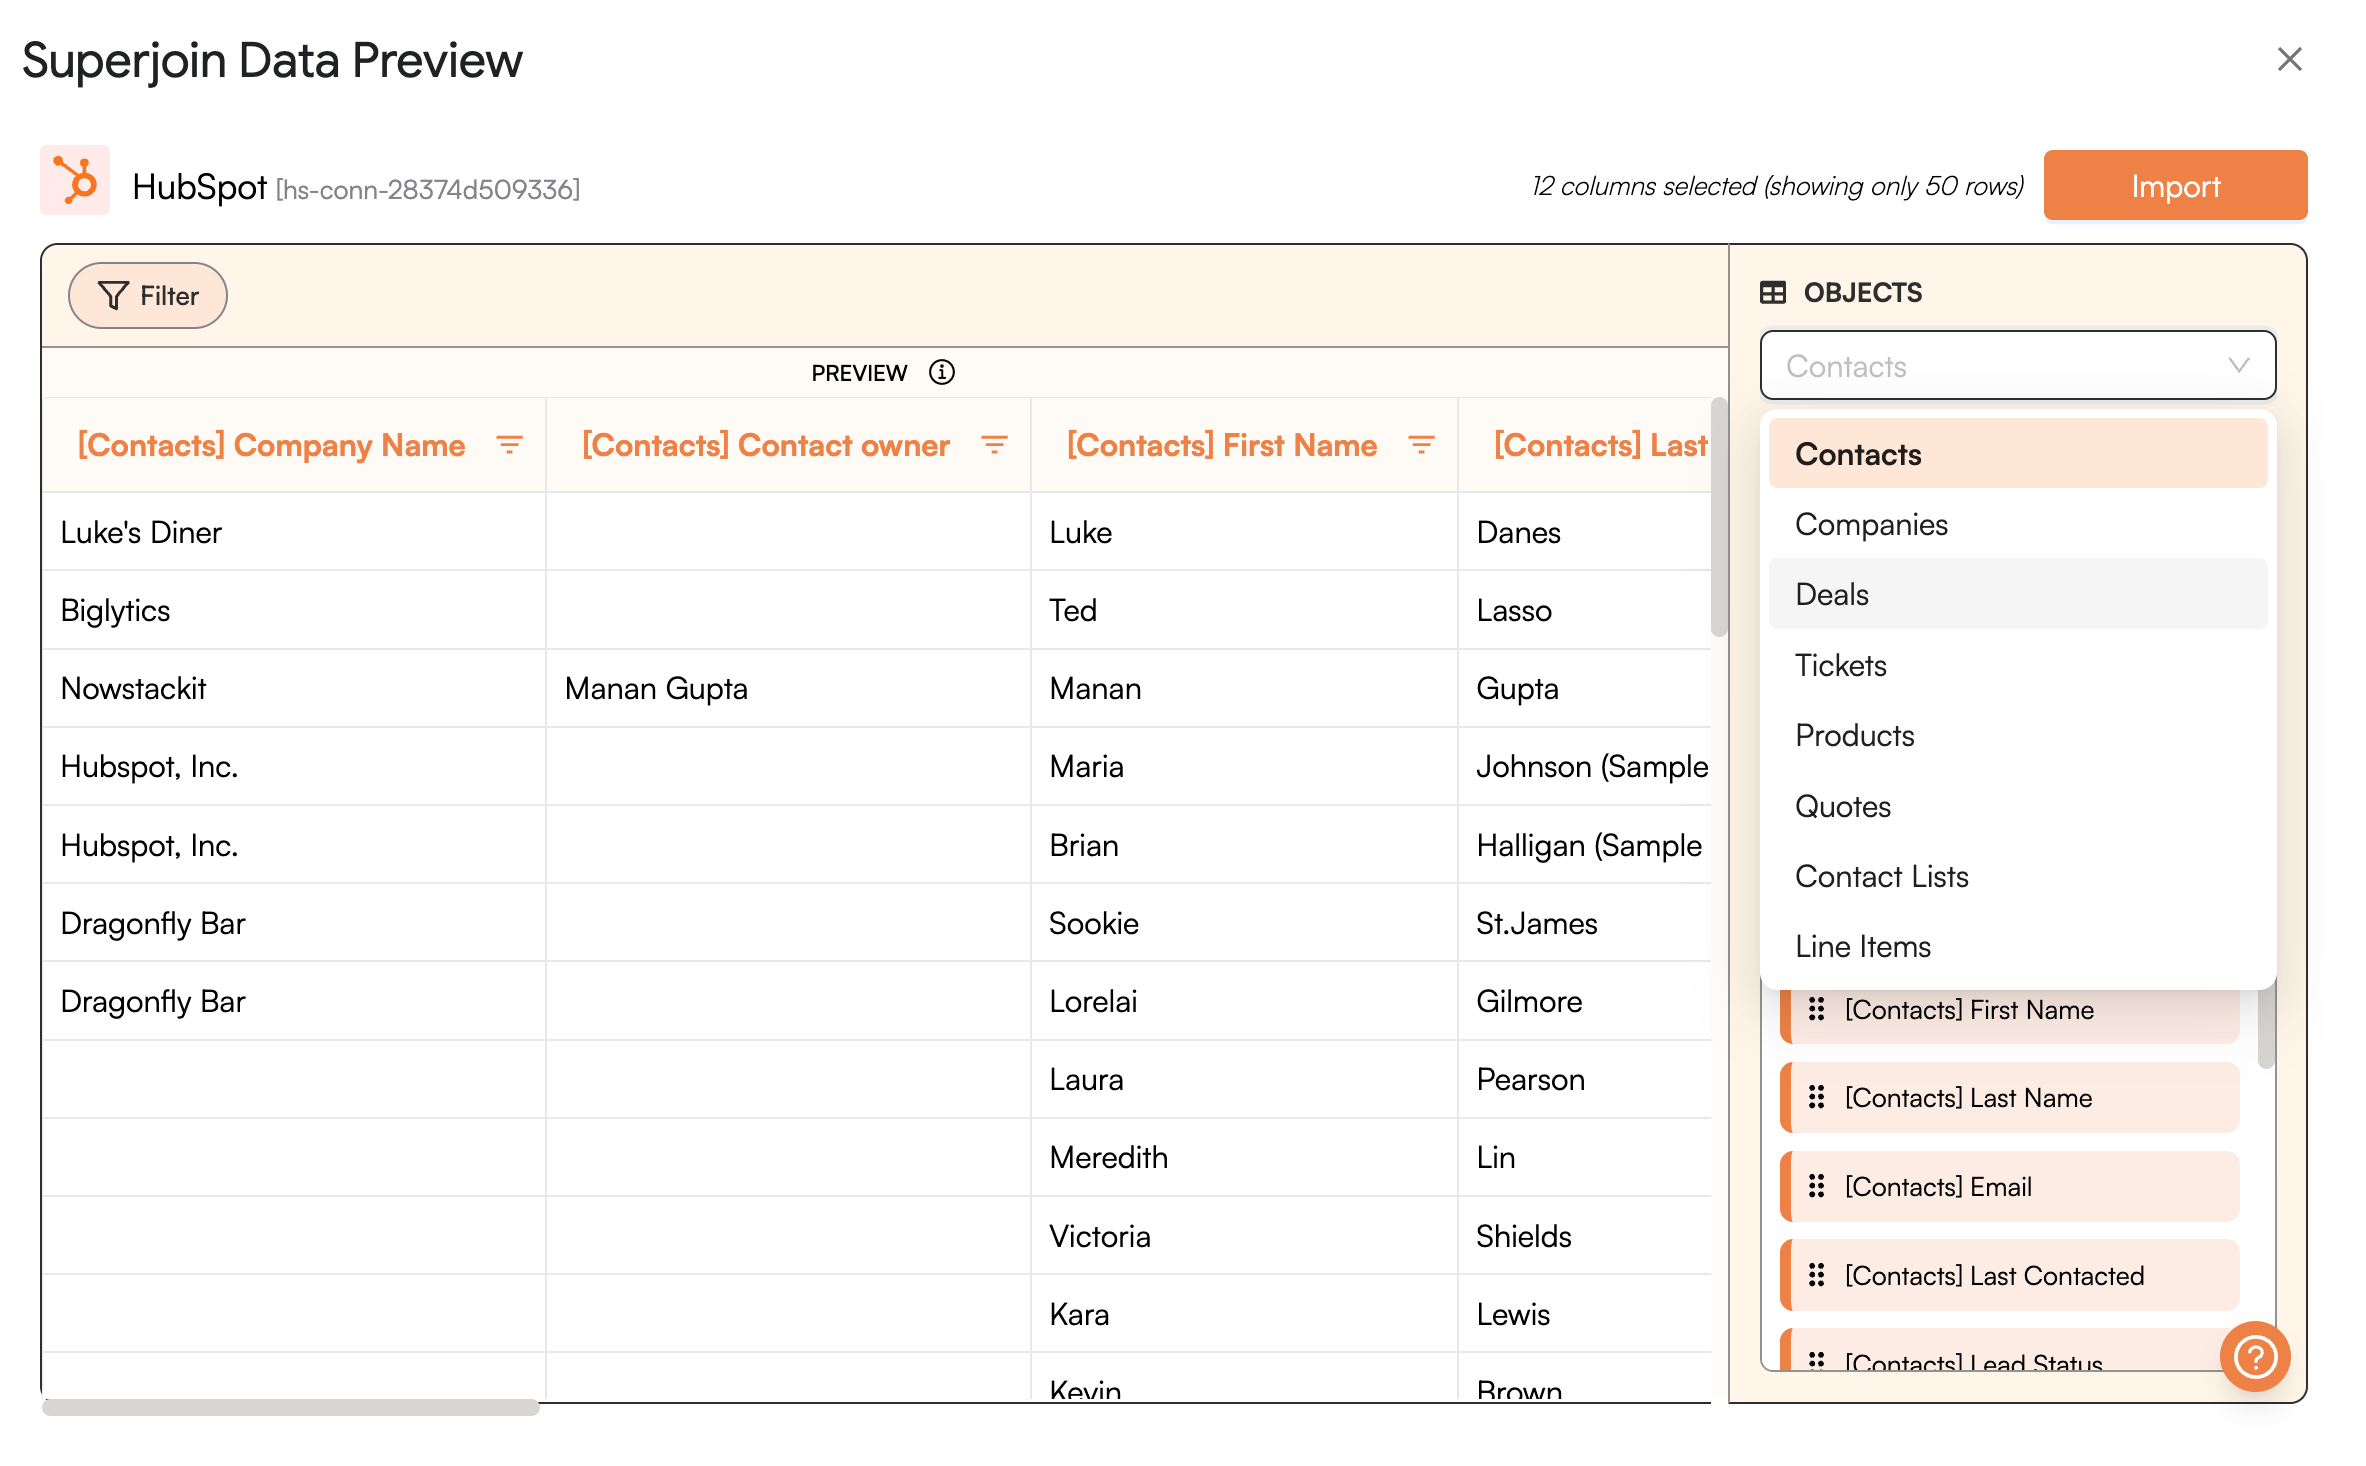Click the First Name column filter icon
Screen dimensions: 2366x1466
coord(1420,445)
